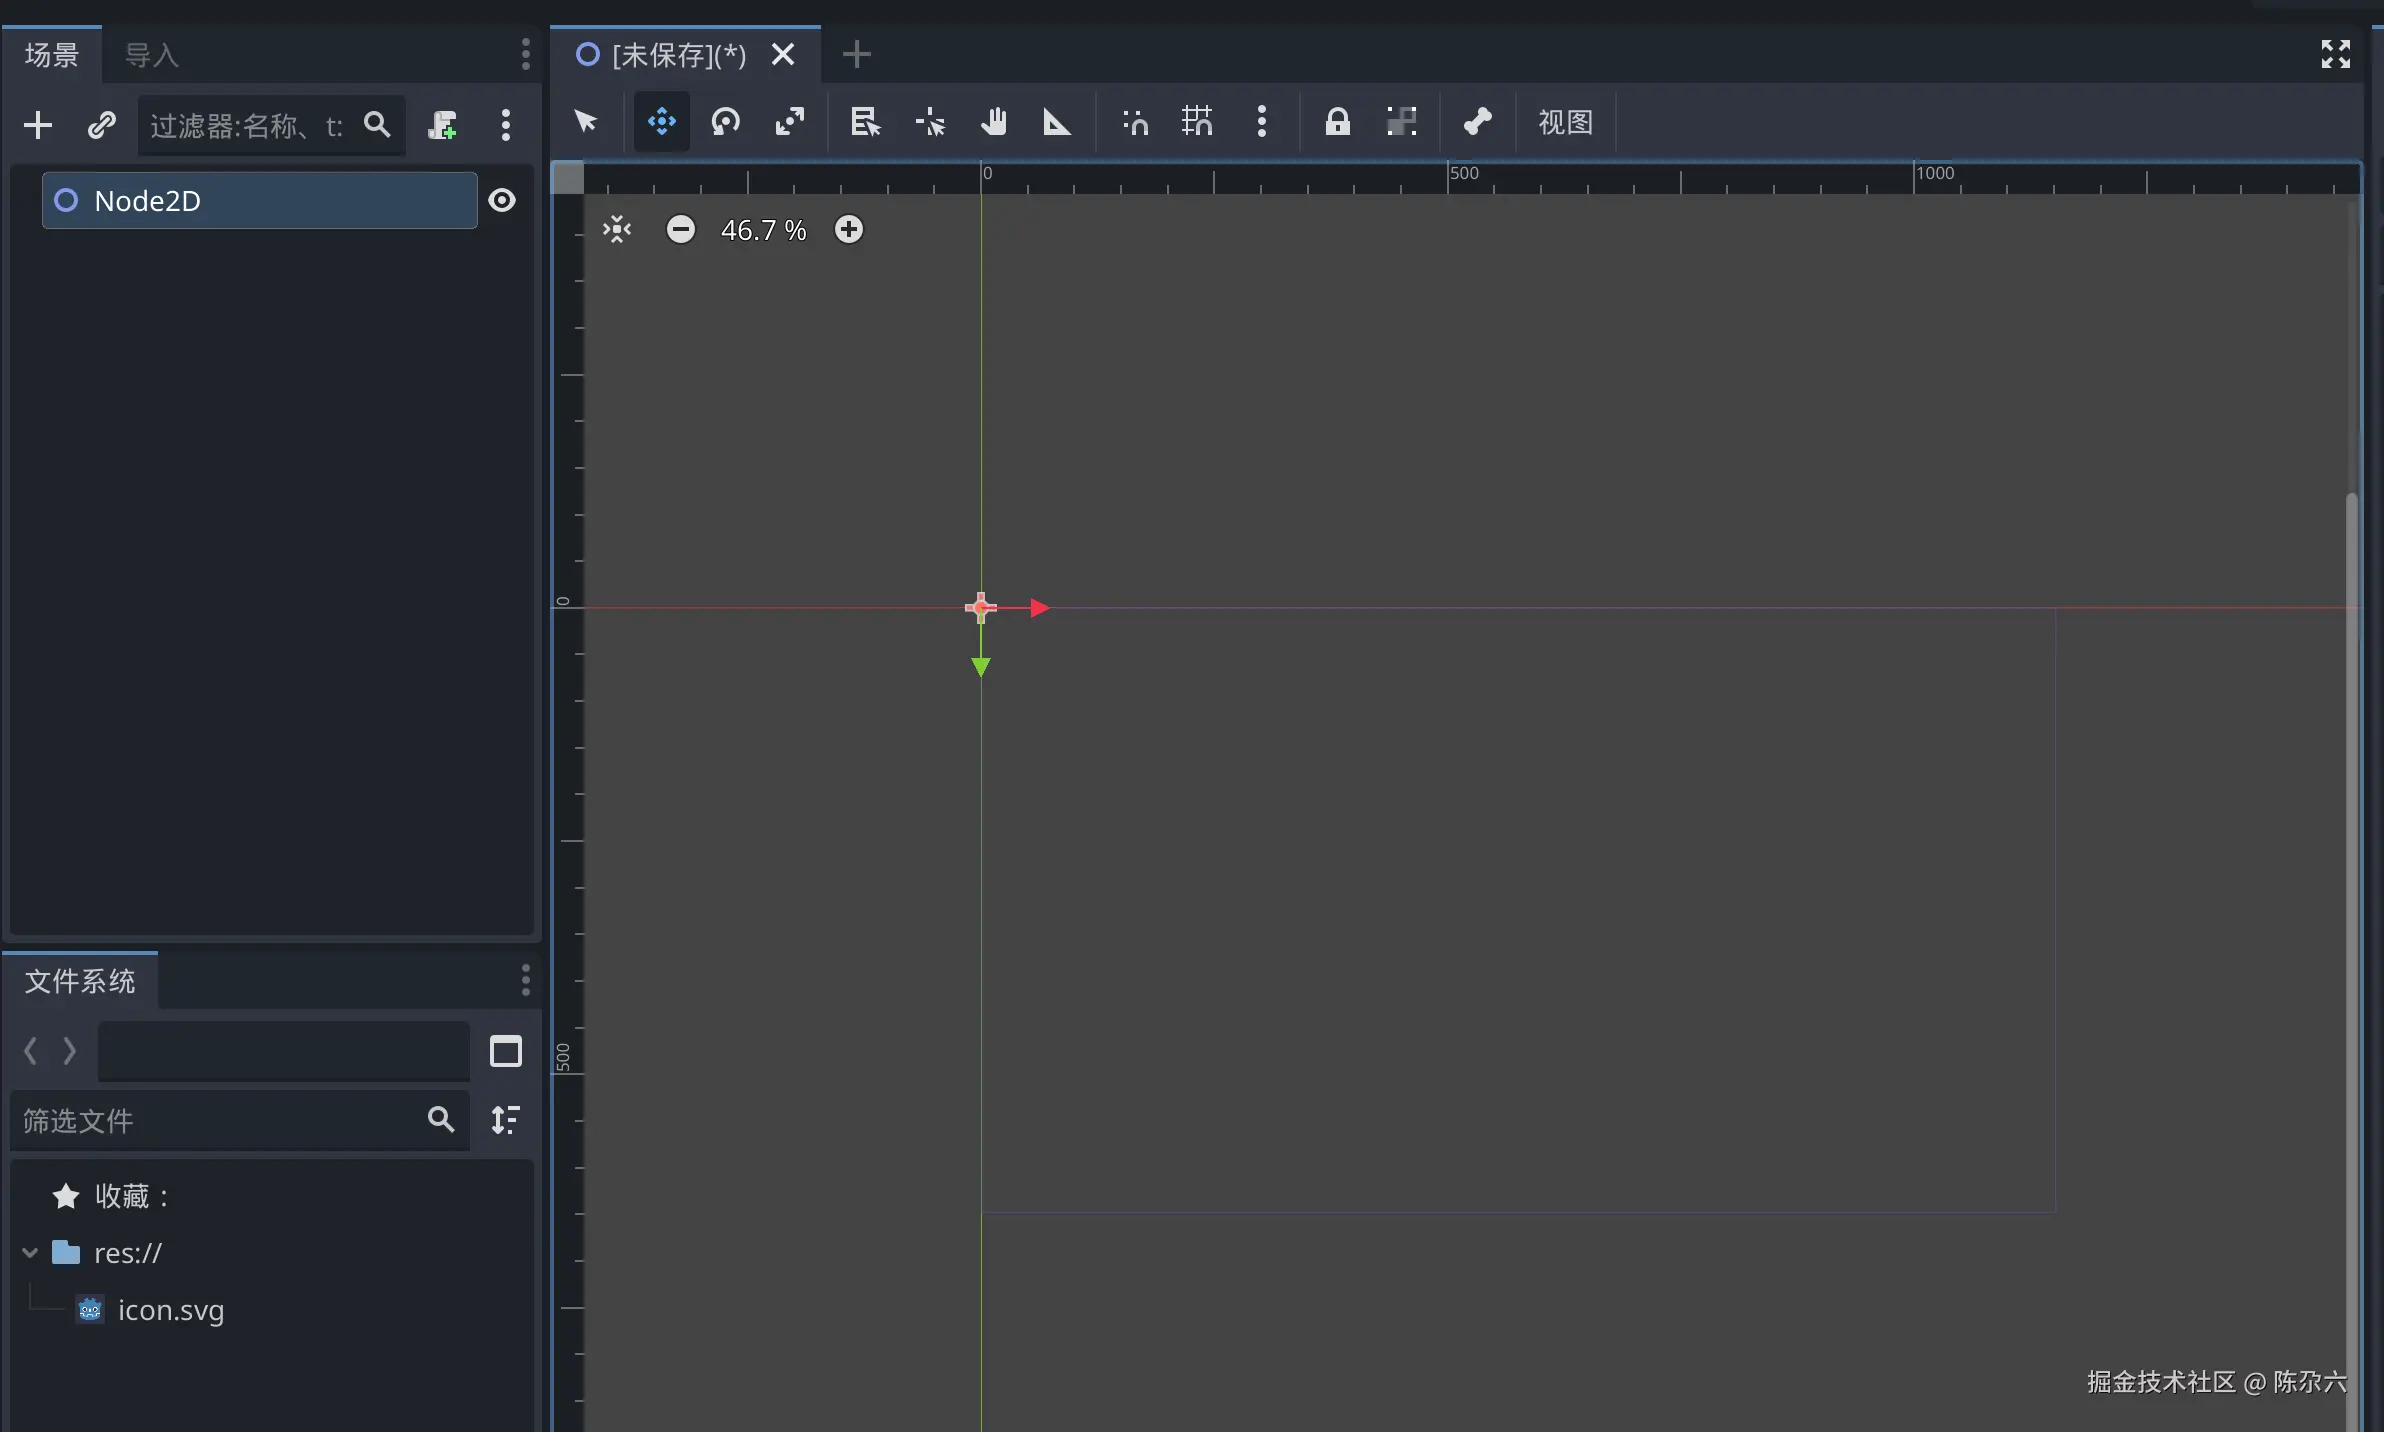Open the skeleton bone options icon

[1477, 122]
